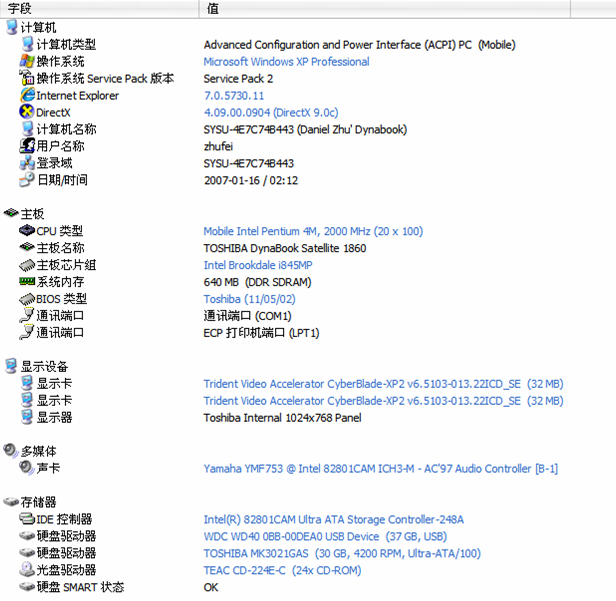Viewport: 616px width, 601px height.
Task: Open the 7.0.5730.11 version link
Action: coord(234,95)
